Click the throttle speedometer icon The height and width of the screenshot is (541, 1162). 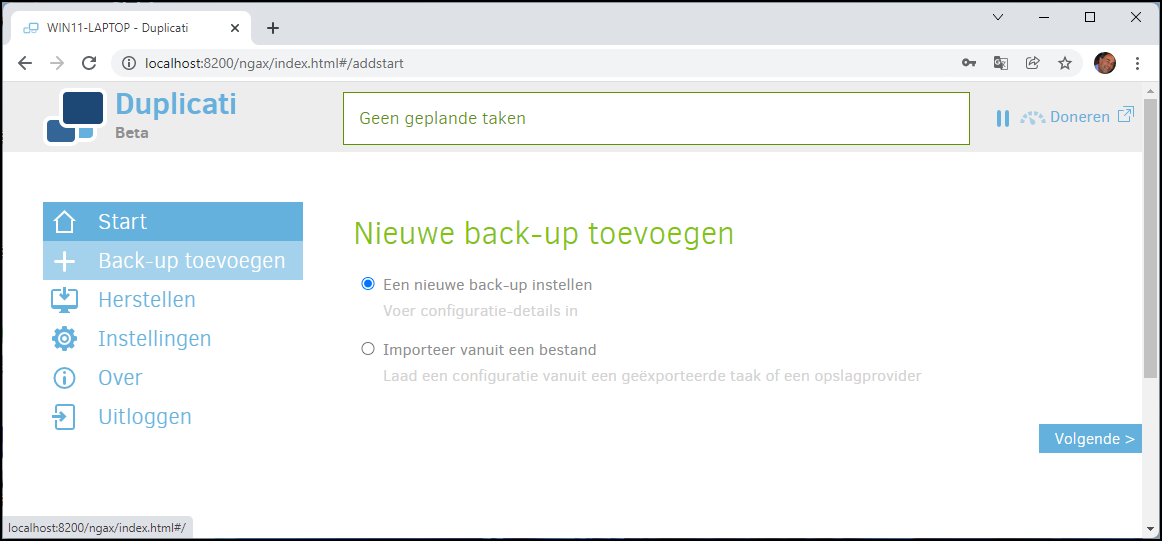[x=1032, y=117]
